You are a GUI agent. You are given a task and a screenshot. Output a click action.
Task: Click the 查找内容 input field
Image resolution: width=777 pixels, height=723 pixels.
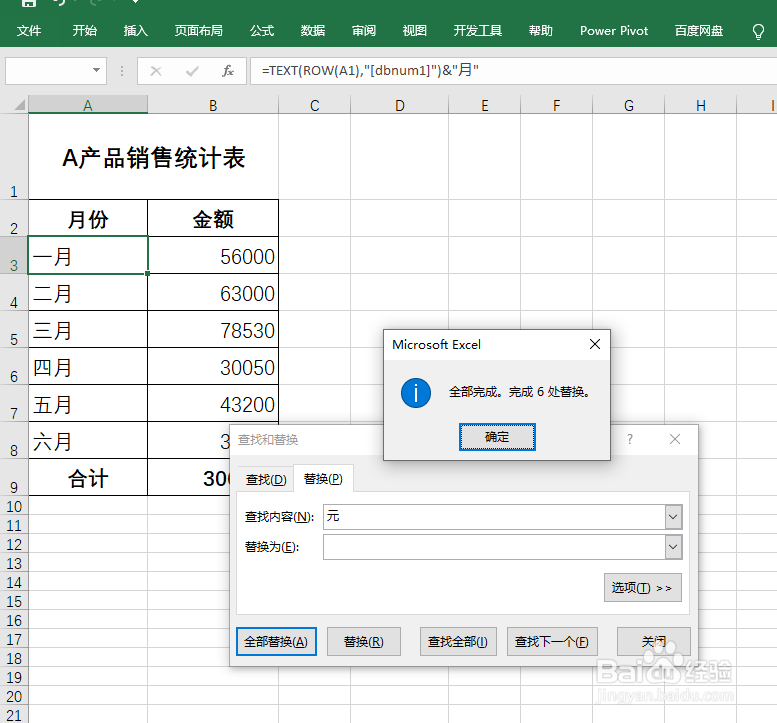[x=494, y=517]
